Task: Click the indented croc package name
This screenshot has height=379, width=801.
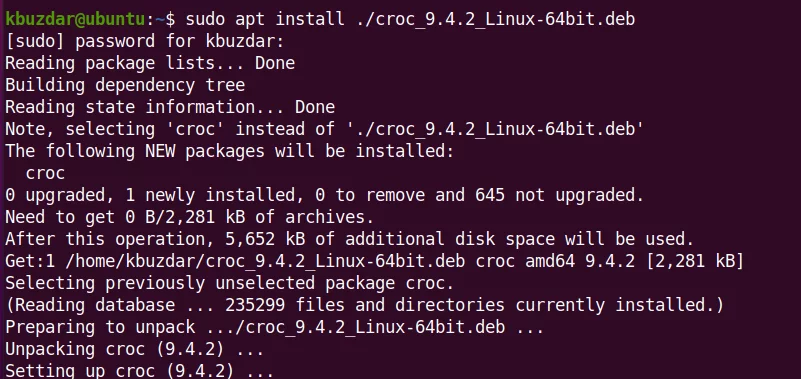Action: 45,174
